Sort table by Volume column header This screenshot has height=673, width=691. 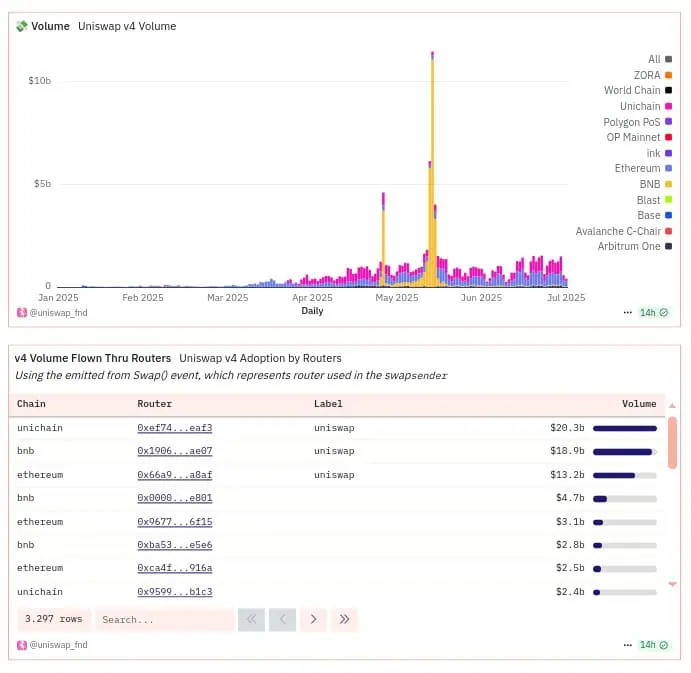click(x=639, y=404)
